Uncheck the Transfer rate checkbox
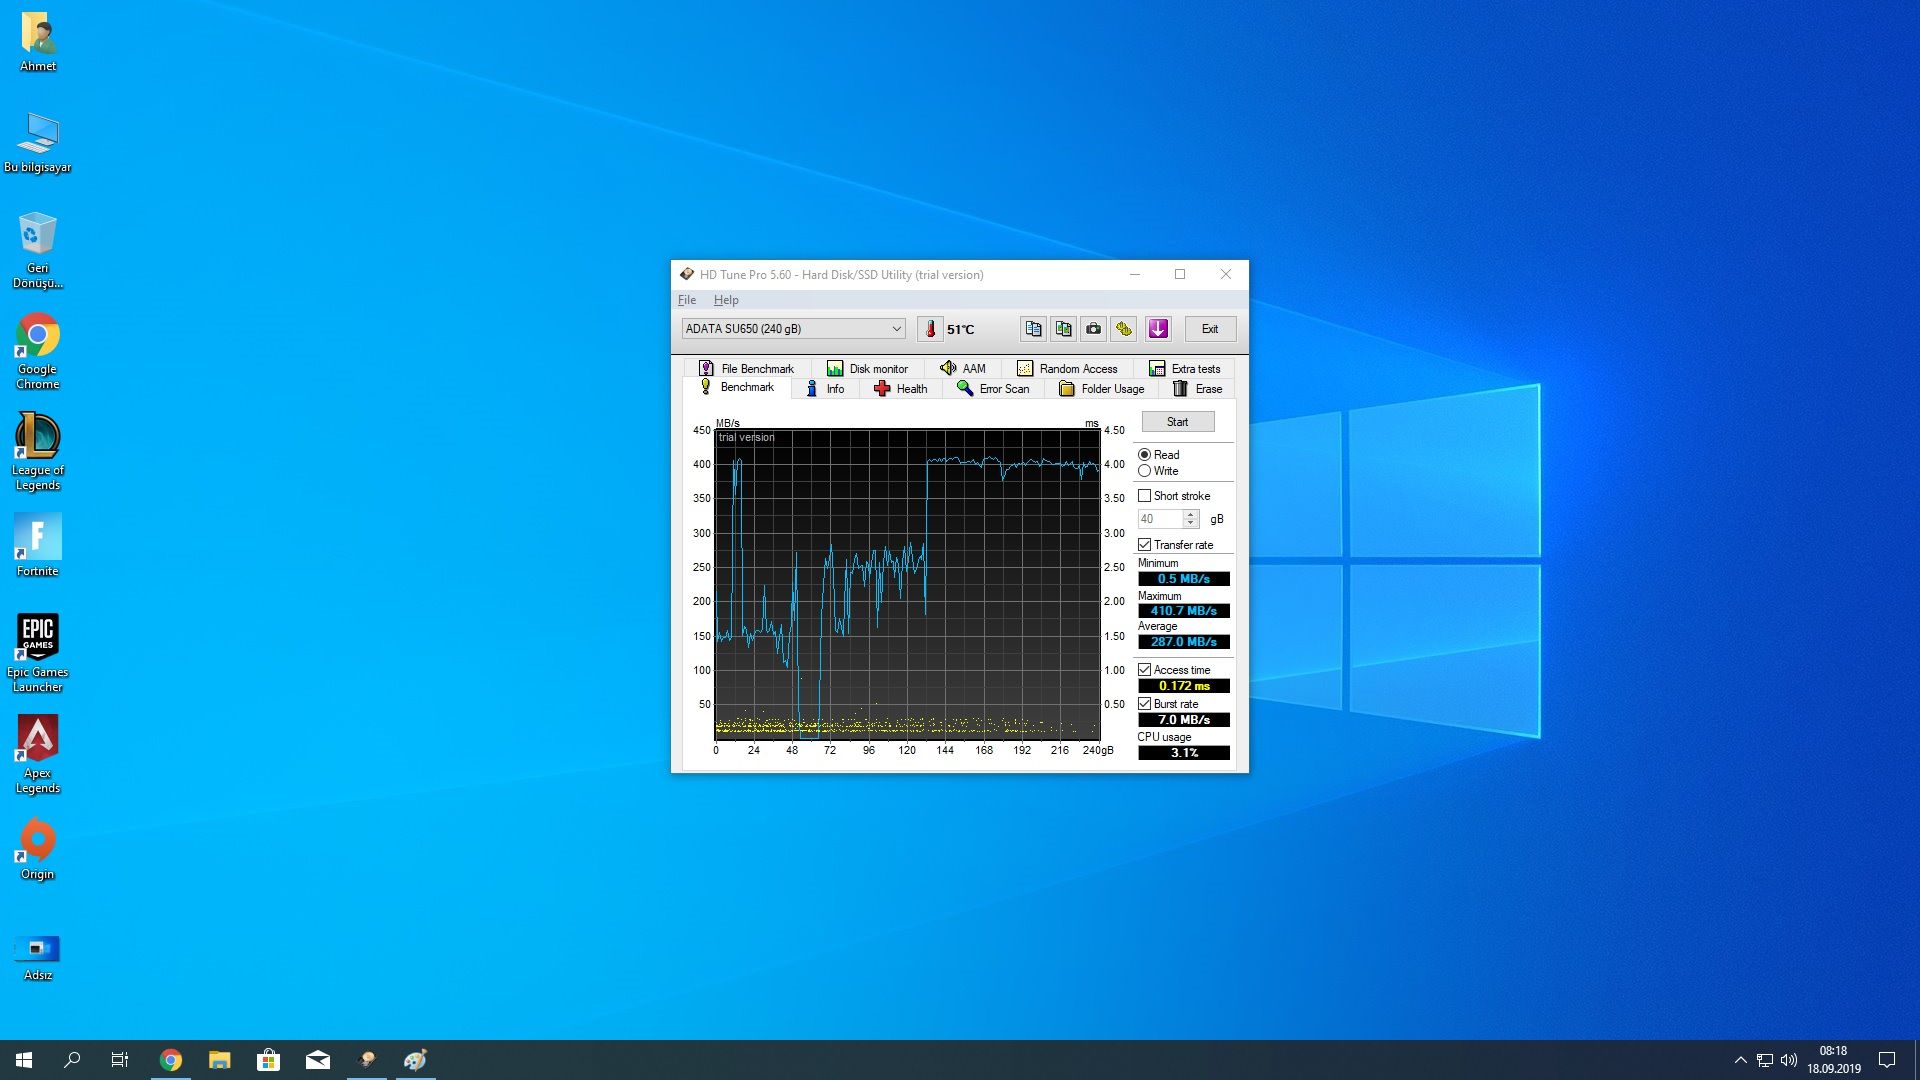Image resolution: width=1920 pixels, height=1080 pixels. pyautogui.click(x=1145, y=545)
